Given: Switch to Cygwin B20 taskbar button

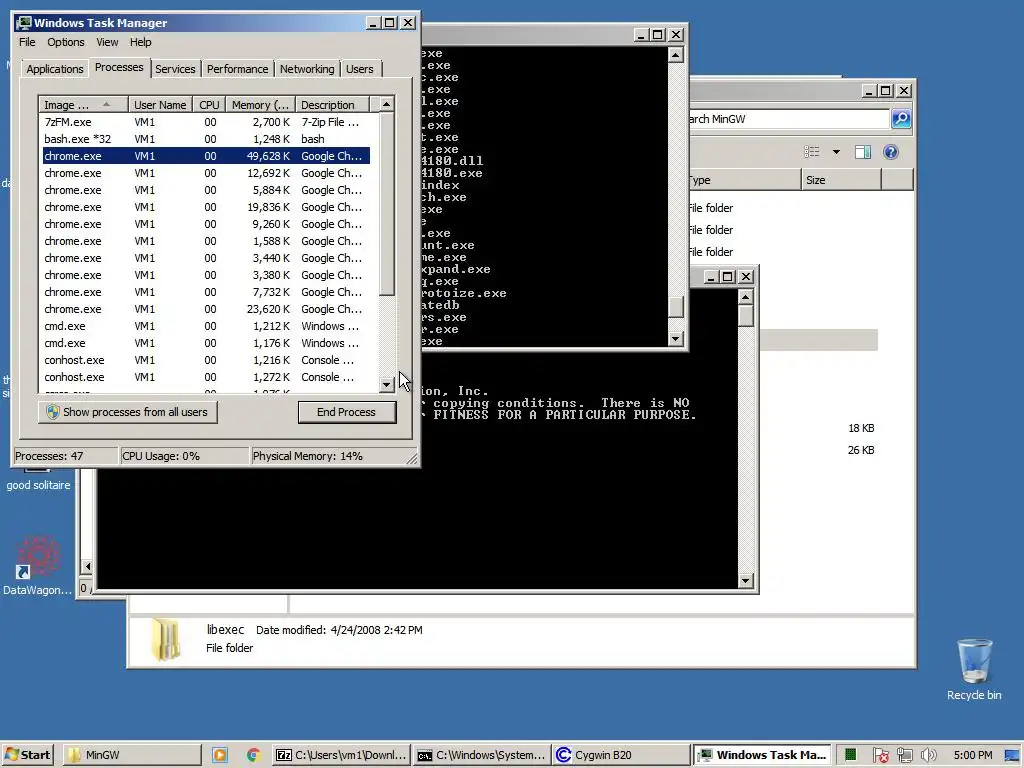Looking at the screenshot, I should coord(622,755).
